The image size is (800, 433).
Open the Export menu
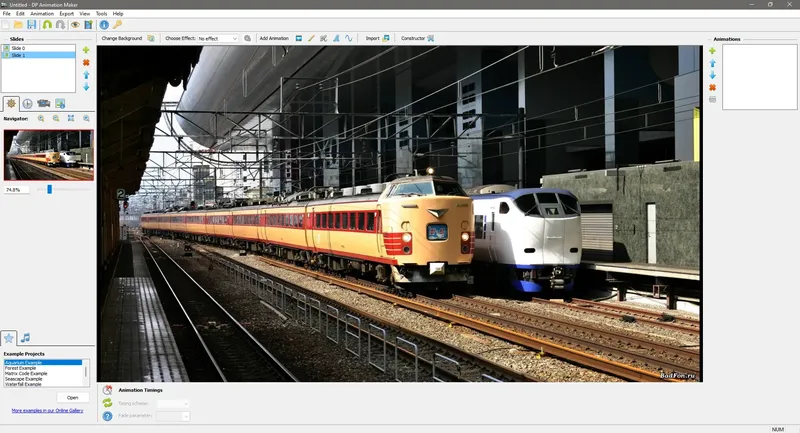click(x=66, y=14)
